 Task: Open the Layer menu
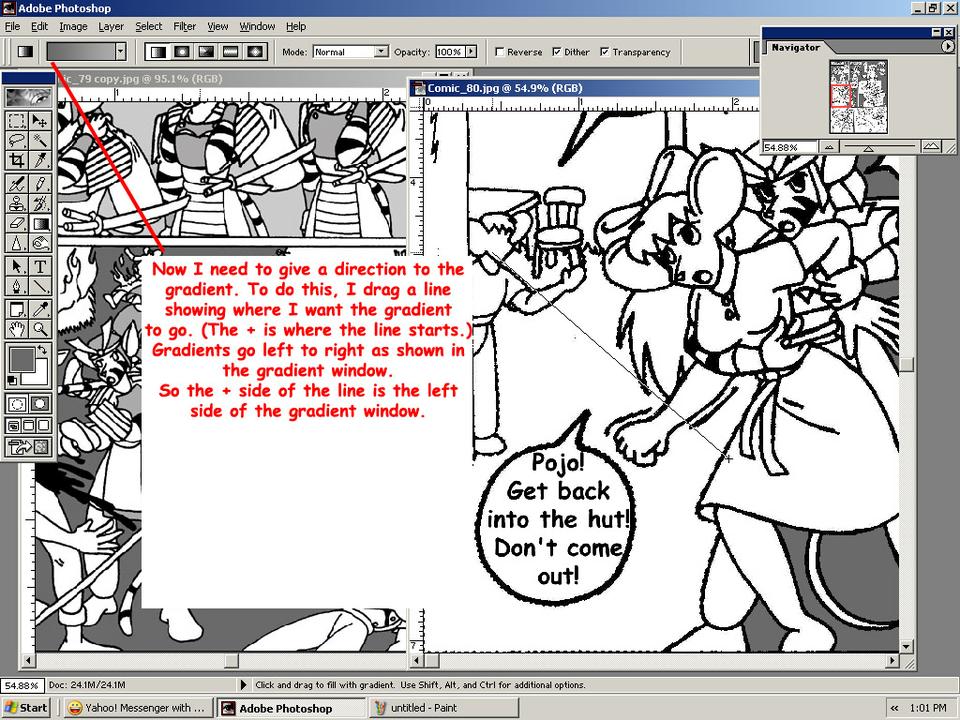tap(111, 26)
